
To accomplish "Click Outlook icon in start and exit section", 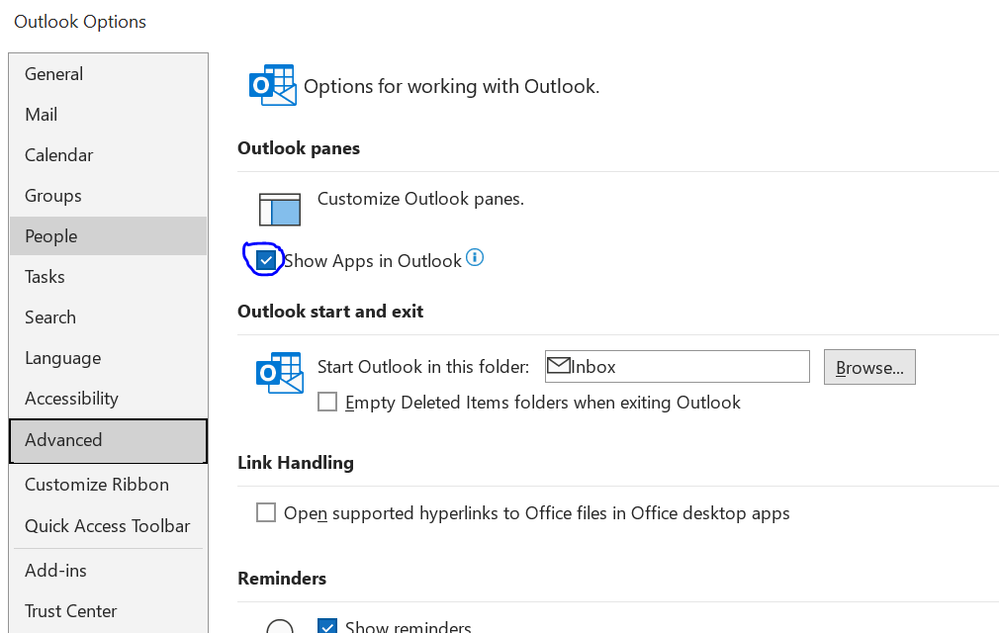I will (x=279, y=372).
